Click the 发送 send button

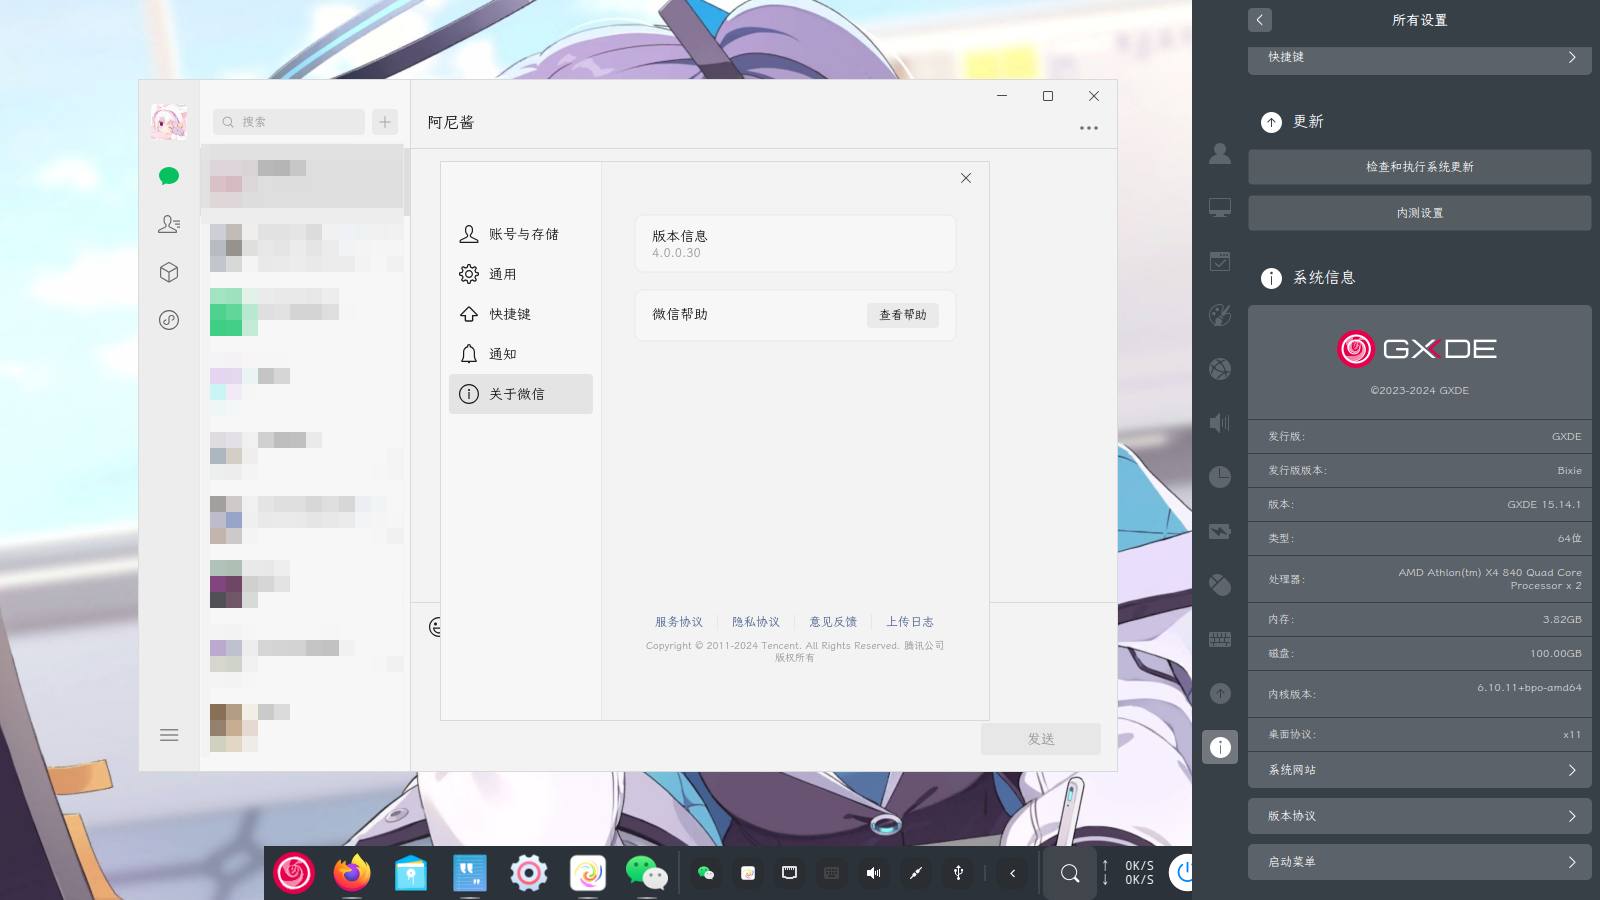pos(1041,739)
